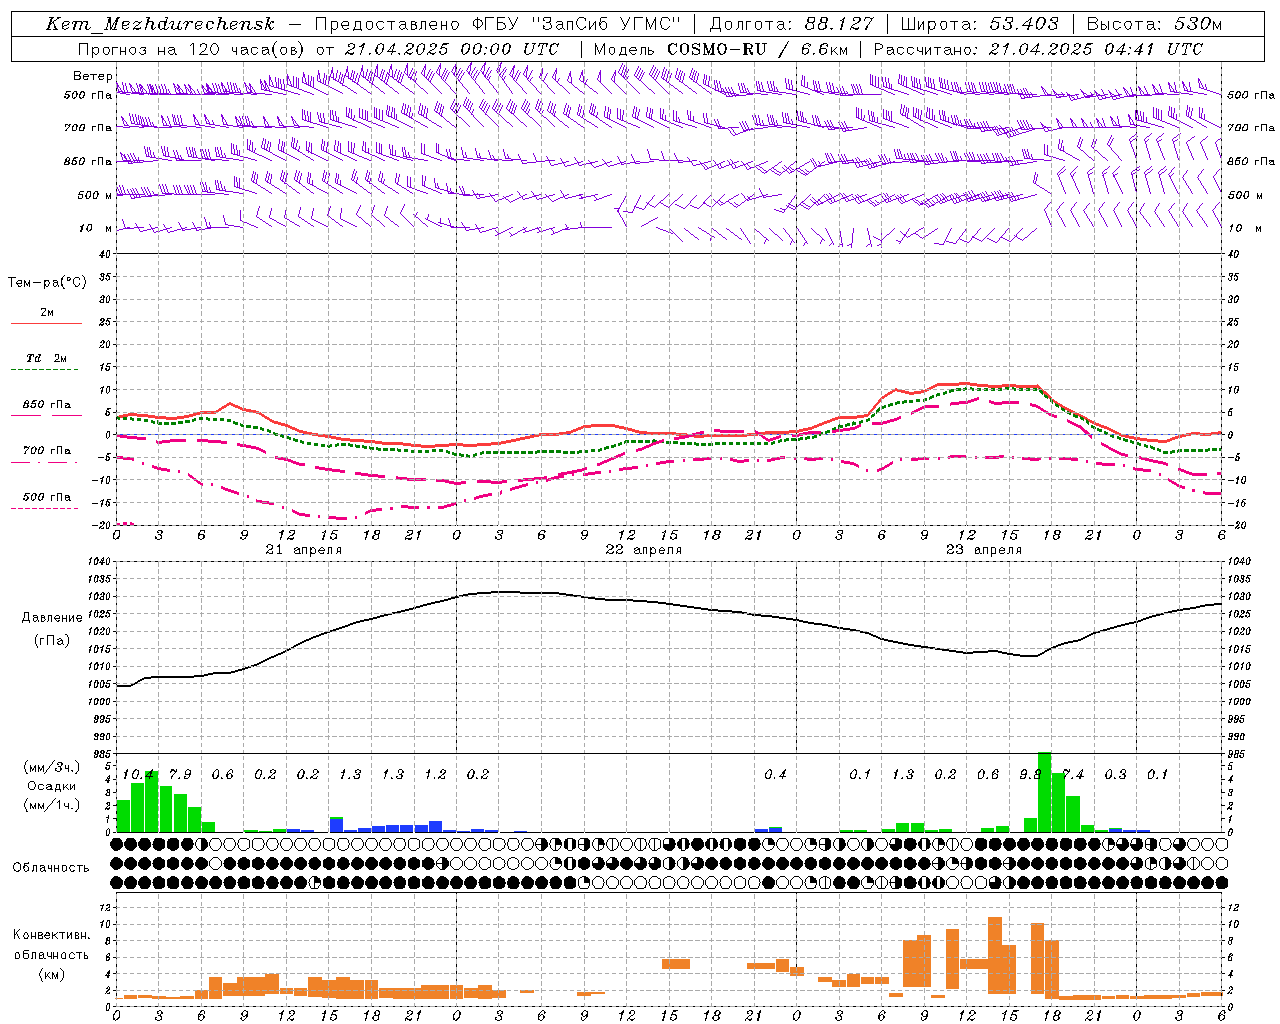Select the '(км)' unit under convective label
Screen dimensions: 1280x1024
(51, 974)
